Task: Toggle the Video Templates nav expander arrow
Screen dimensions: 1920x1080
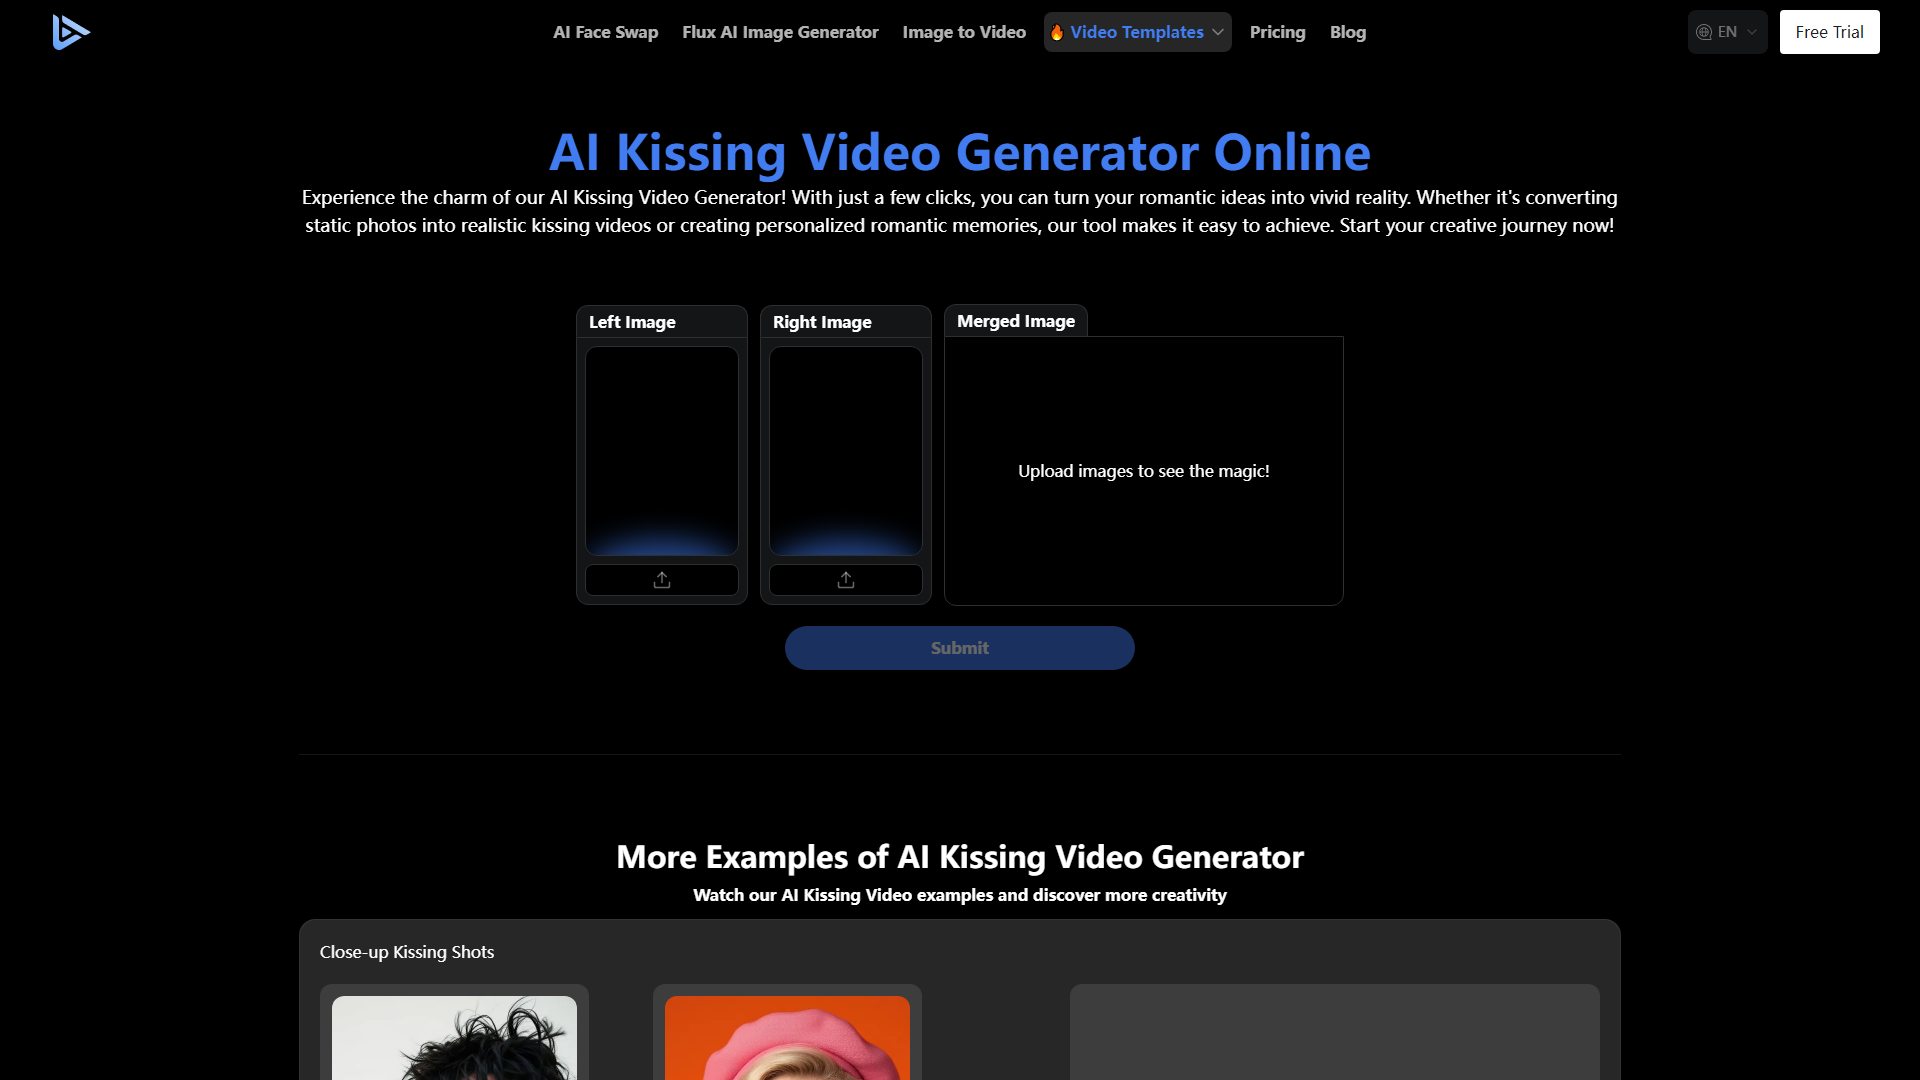Action: (x=1217, y=32)
